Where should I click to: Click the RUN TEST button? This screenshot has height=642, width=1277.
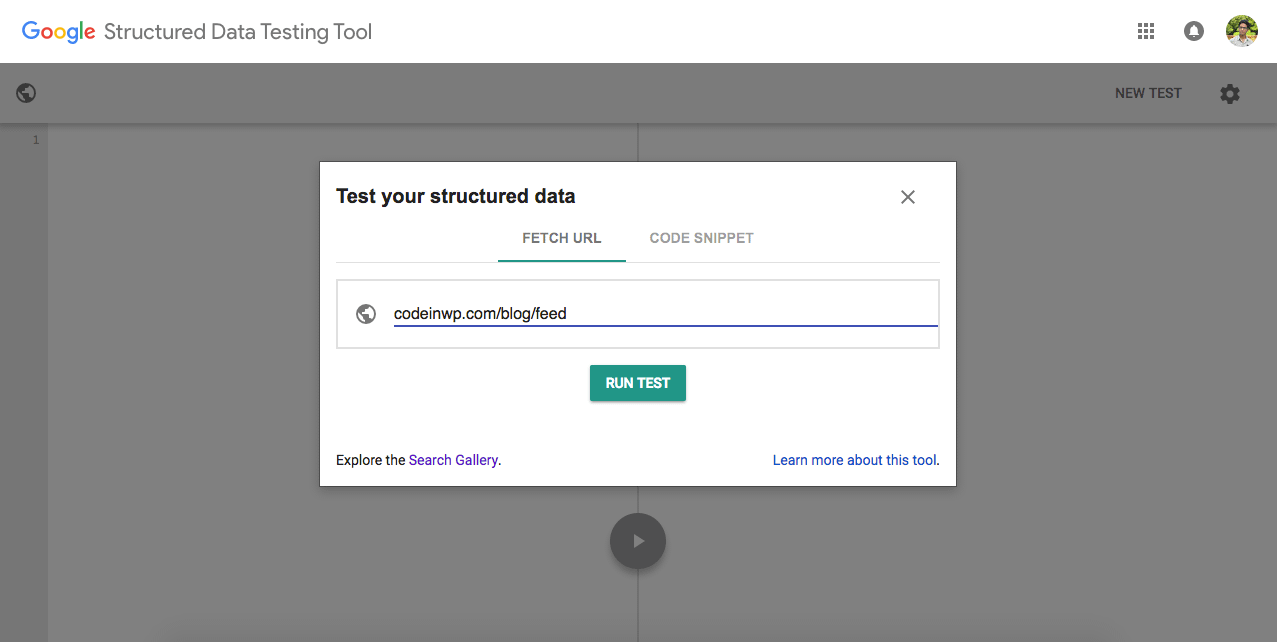tap(637, 383)
